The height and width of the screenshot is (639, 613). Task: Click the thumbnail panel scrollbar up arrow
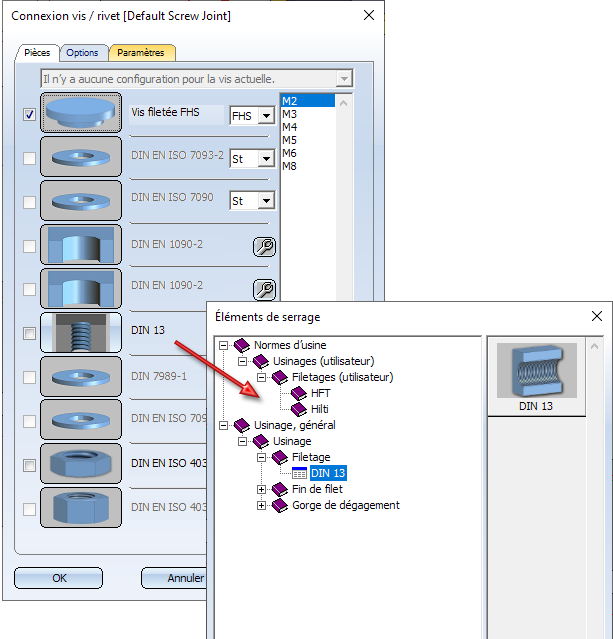[595, 346]
